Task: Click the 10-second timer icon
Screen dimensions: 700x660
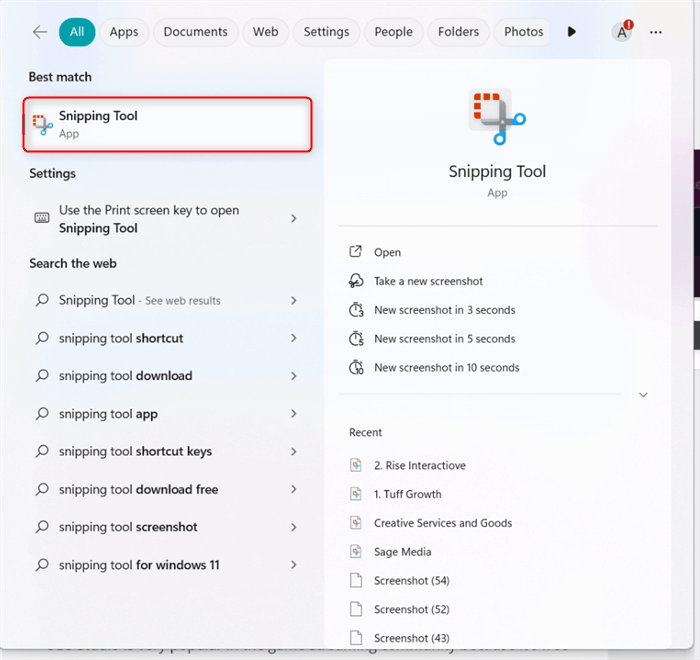Action: (x=356, y=367)
